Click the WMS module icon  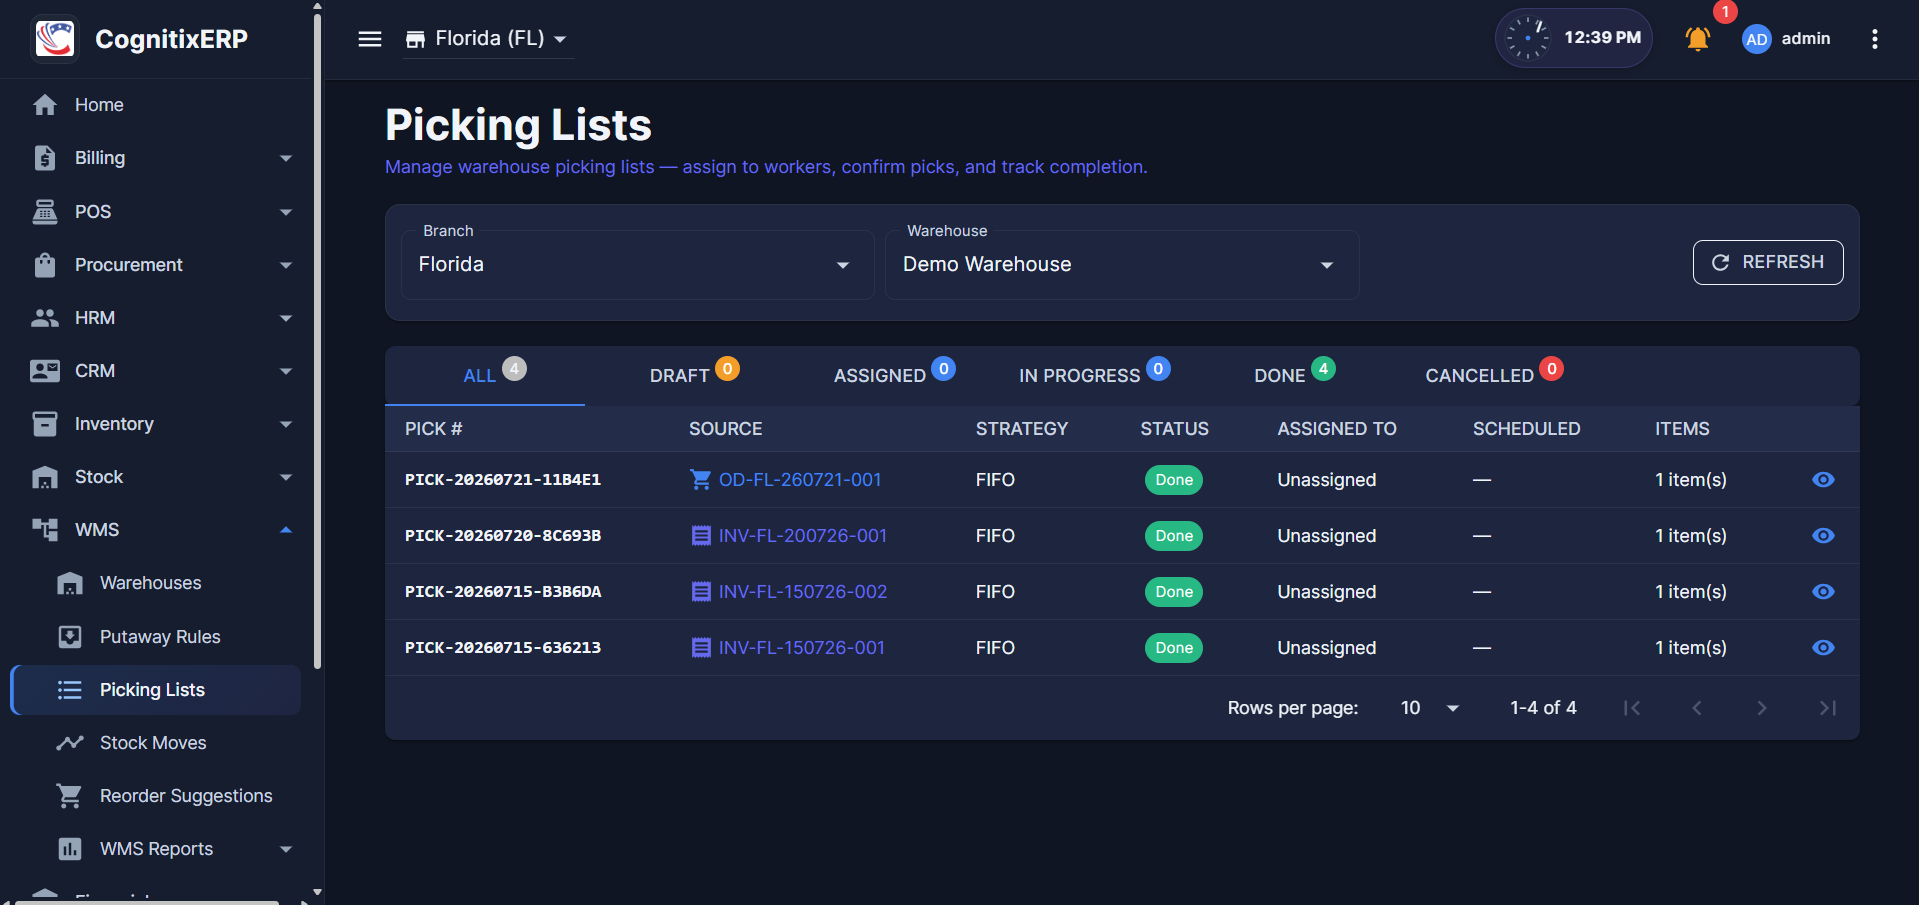[x=45, y=530]
